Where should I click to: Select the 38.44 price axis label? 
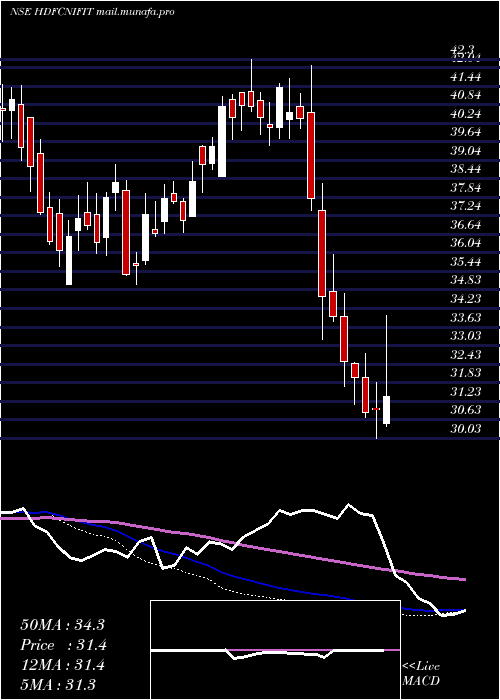[x=465, y=170]
